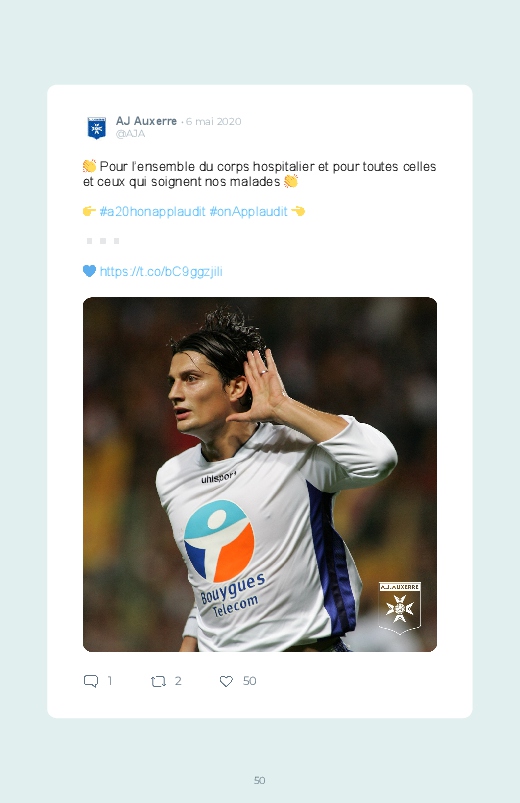
Task: Click the @AJA handle
Action: click(x=130, y=134)
